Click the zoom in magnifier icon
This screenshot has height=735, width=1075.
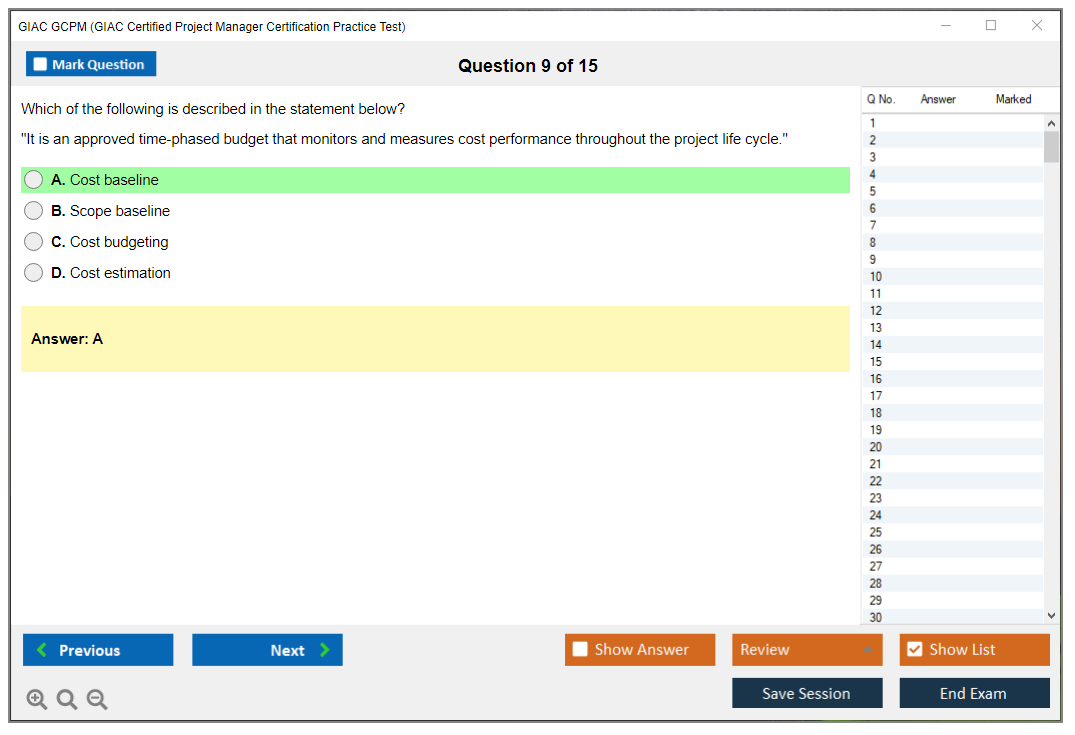37,700
